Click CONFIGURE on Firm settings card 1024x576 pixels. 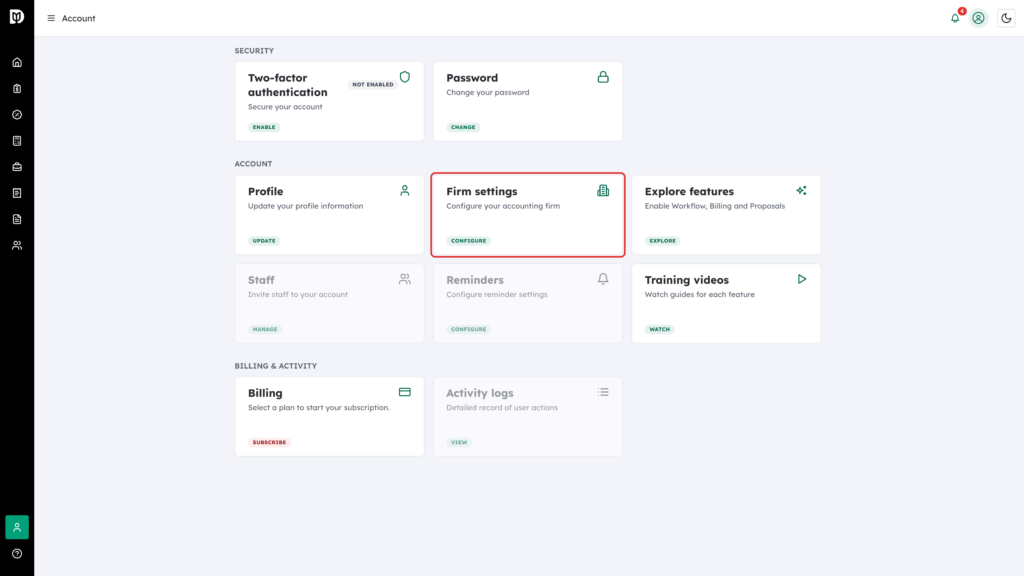468,241
